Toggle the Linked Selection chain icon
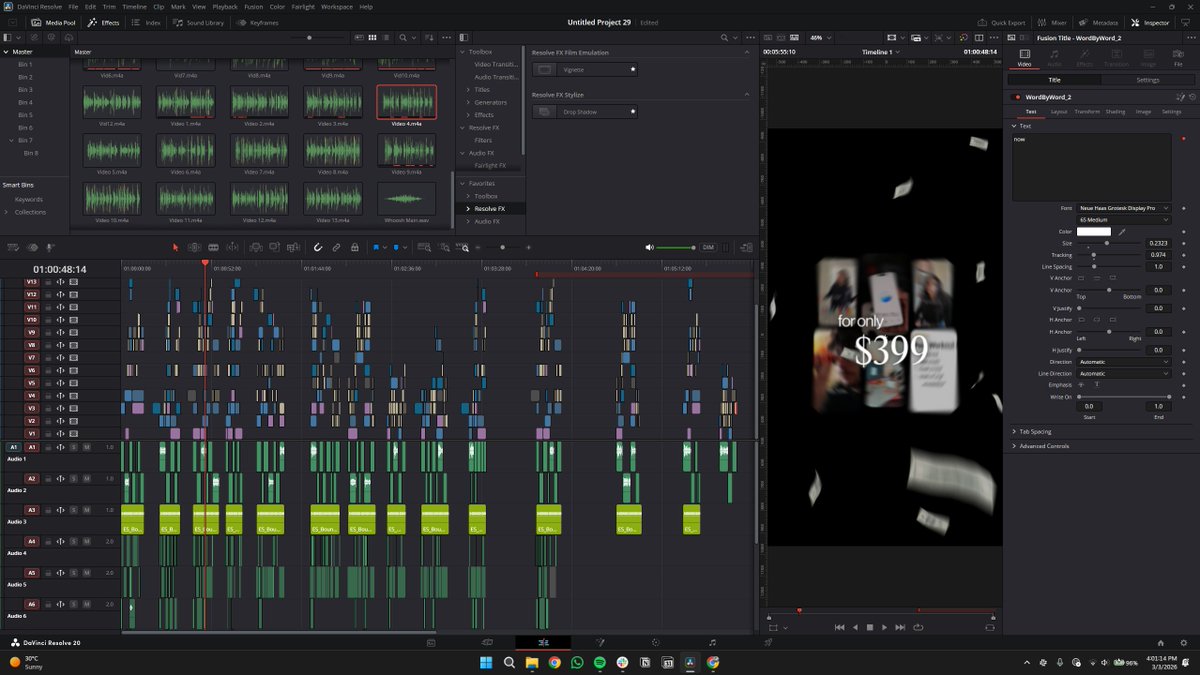 point(336,247)
